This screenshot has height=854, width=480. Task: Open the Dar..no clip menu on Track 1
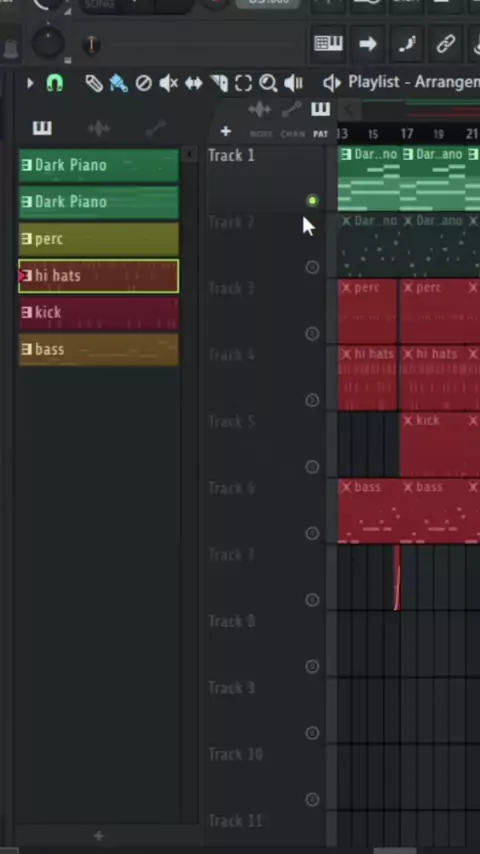tap(346, 155)
